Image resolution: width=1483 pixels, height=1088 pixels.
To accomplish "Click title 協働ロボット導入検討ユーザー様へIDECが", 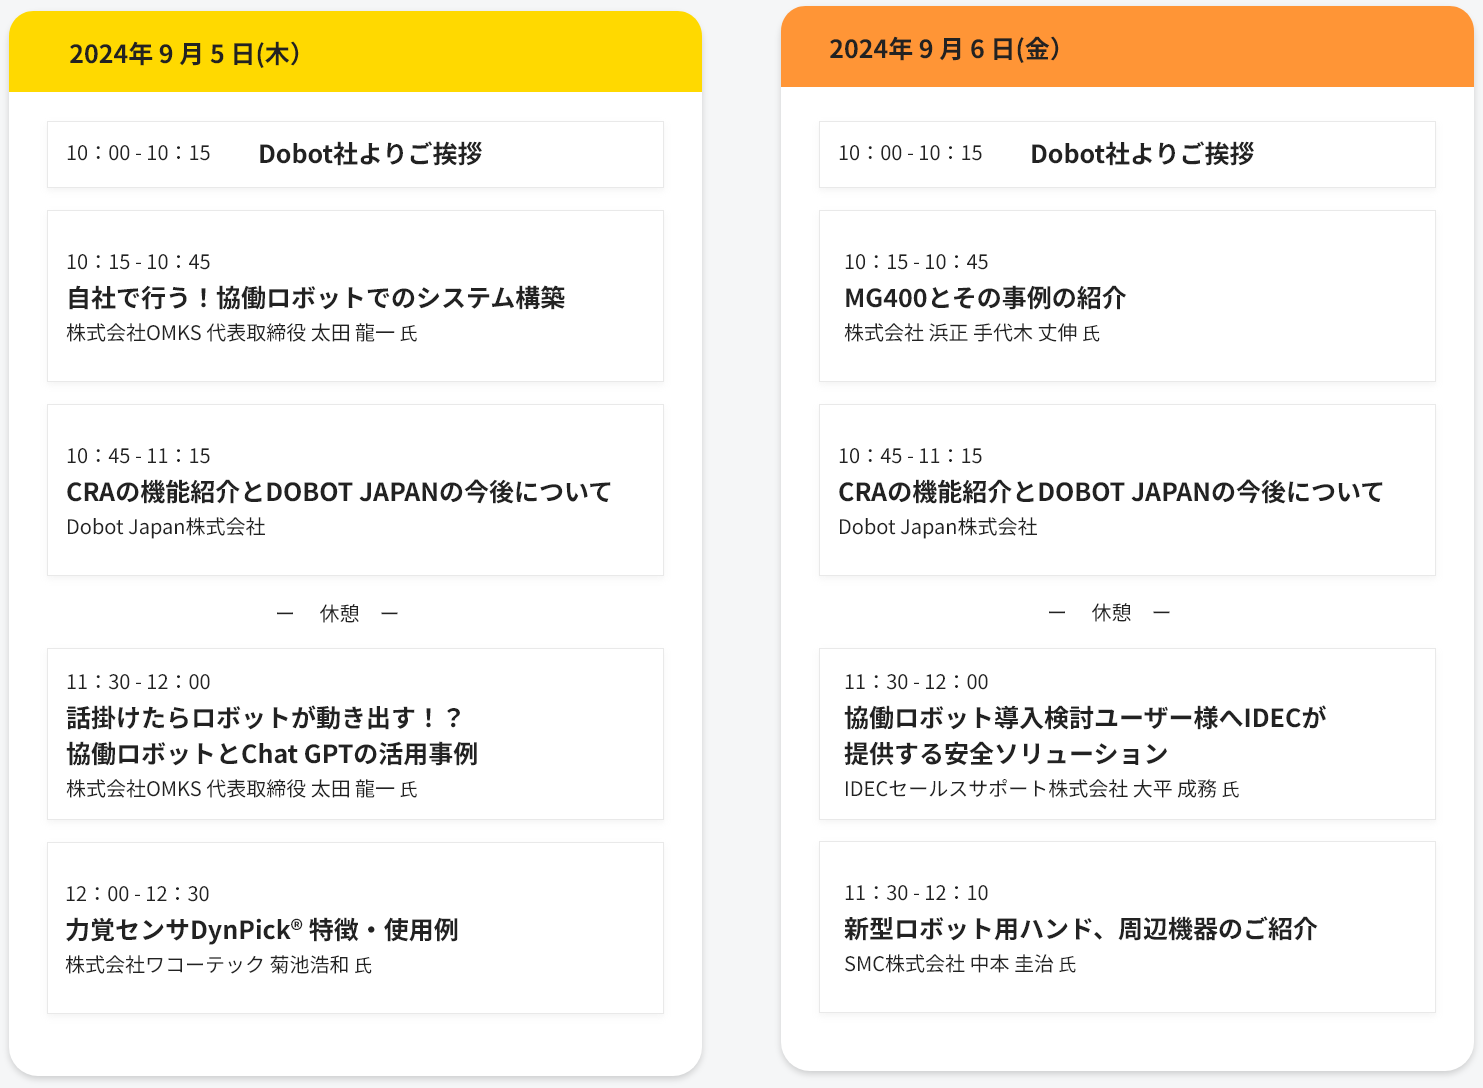I will (1085, 718).
